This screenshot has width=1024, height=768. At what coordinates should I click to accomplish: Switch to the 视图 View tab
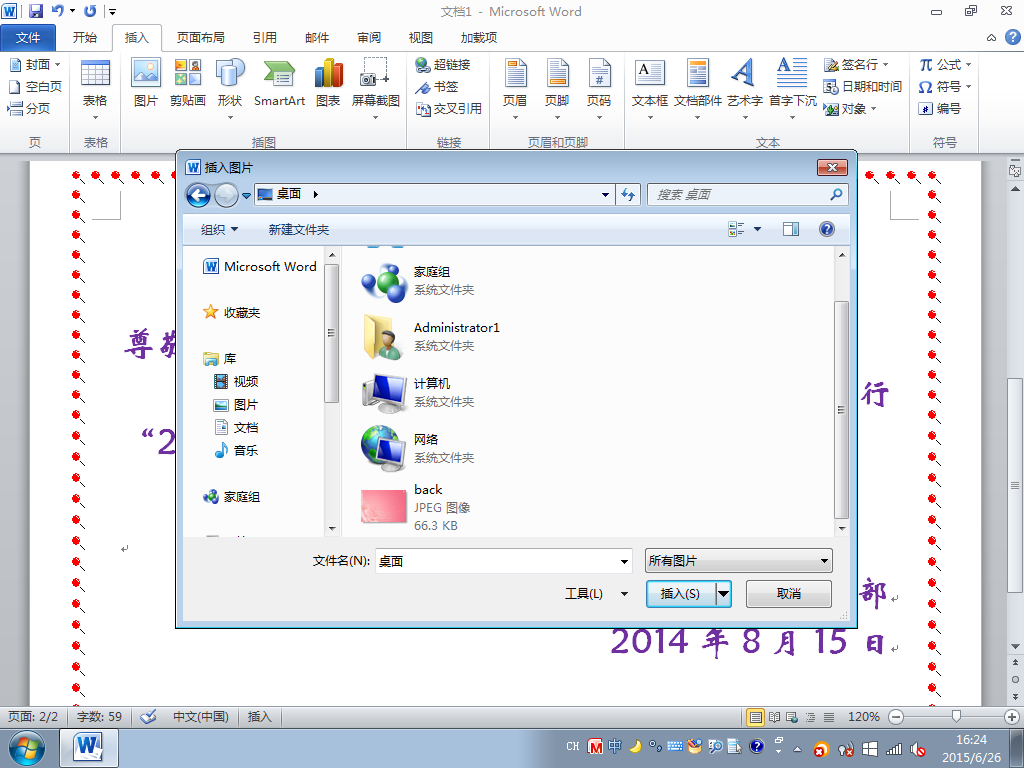421,38
